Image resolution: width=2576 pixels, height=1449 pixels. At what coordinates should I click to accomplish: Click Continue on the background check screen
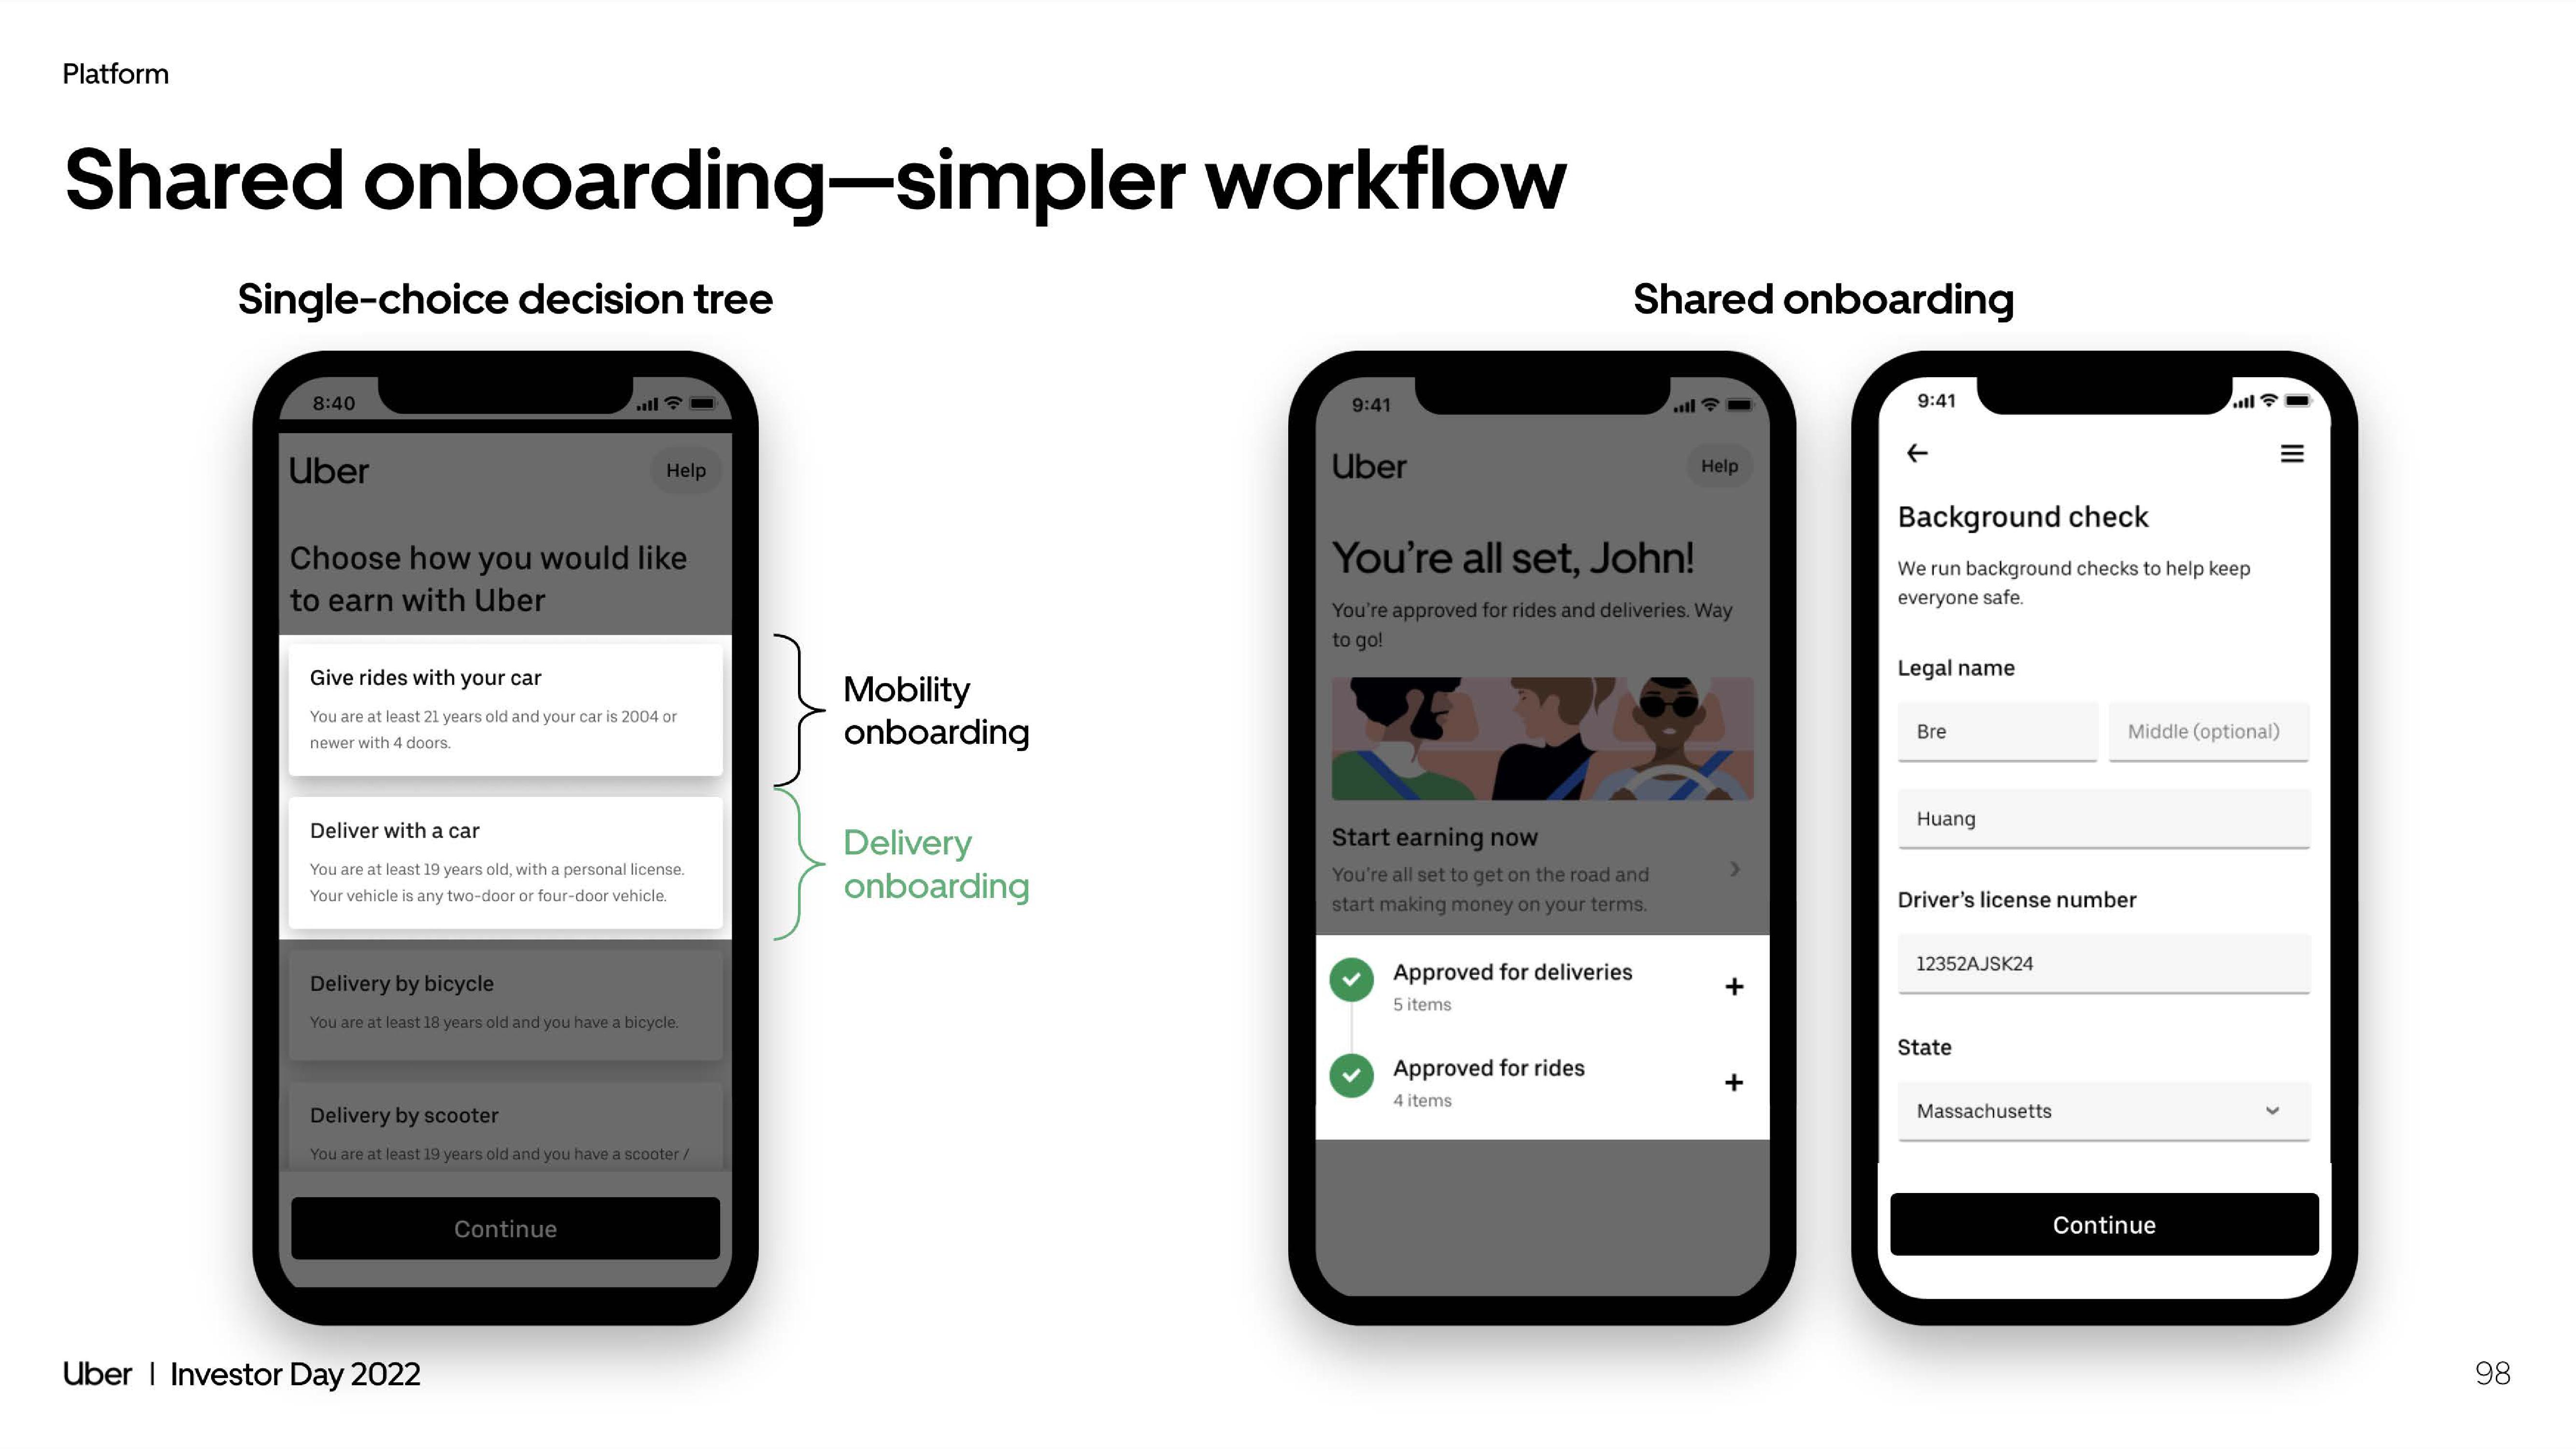[x=2104, y=1224]
